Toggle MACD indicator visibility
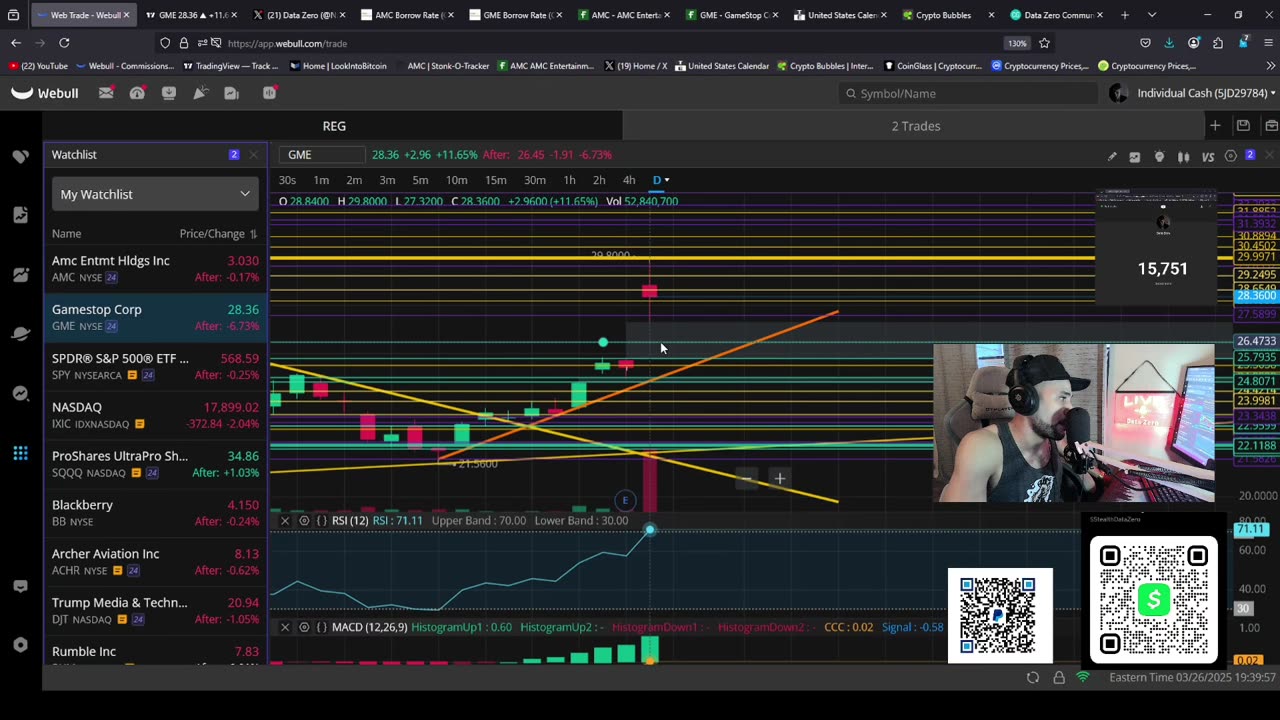Screen dimensions: 1280x720 click(x=304, y=627)
